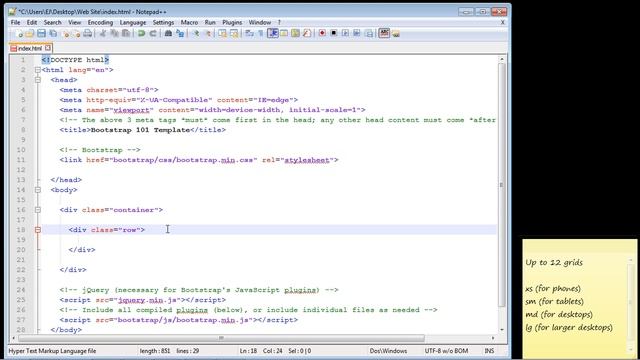
Task: Click the Copy toolbar icon
Action: point(114,33)
